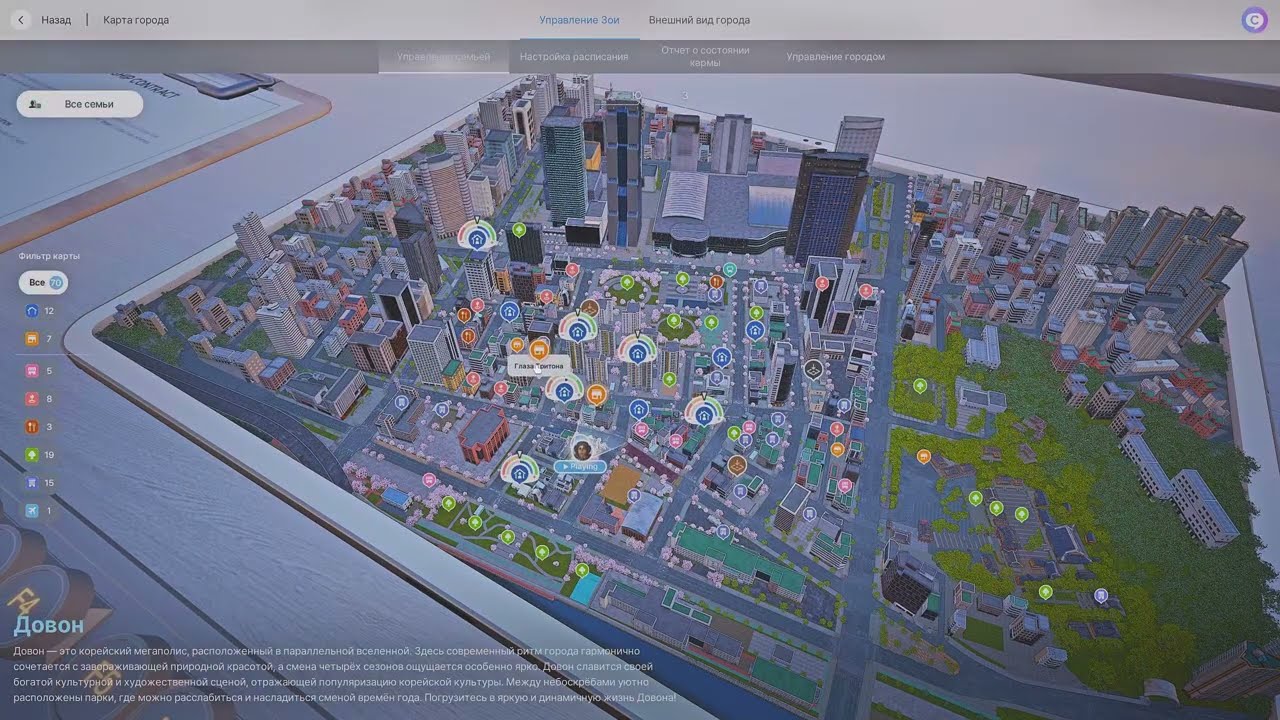Click the Глаза Тритона tooltip label
Viewport: 1280px width, 720px height.
[539, 367]
